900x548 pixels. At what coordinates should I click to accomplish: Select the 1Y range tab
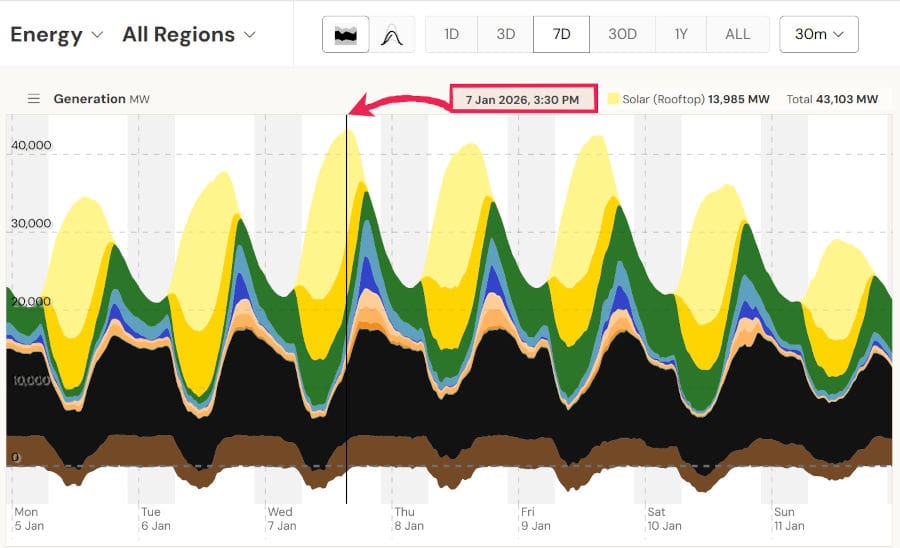click(681, 35)
